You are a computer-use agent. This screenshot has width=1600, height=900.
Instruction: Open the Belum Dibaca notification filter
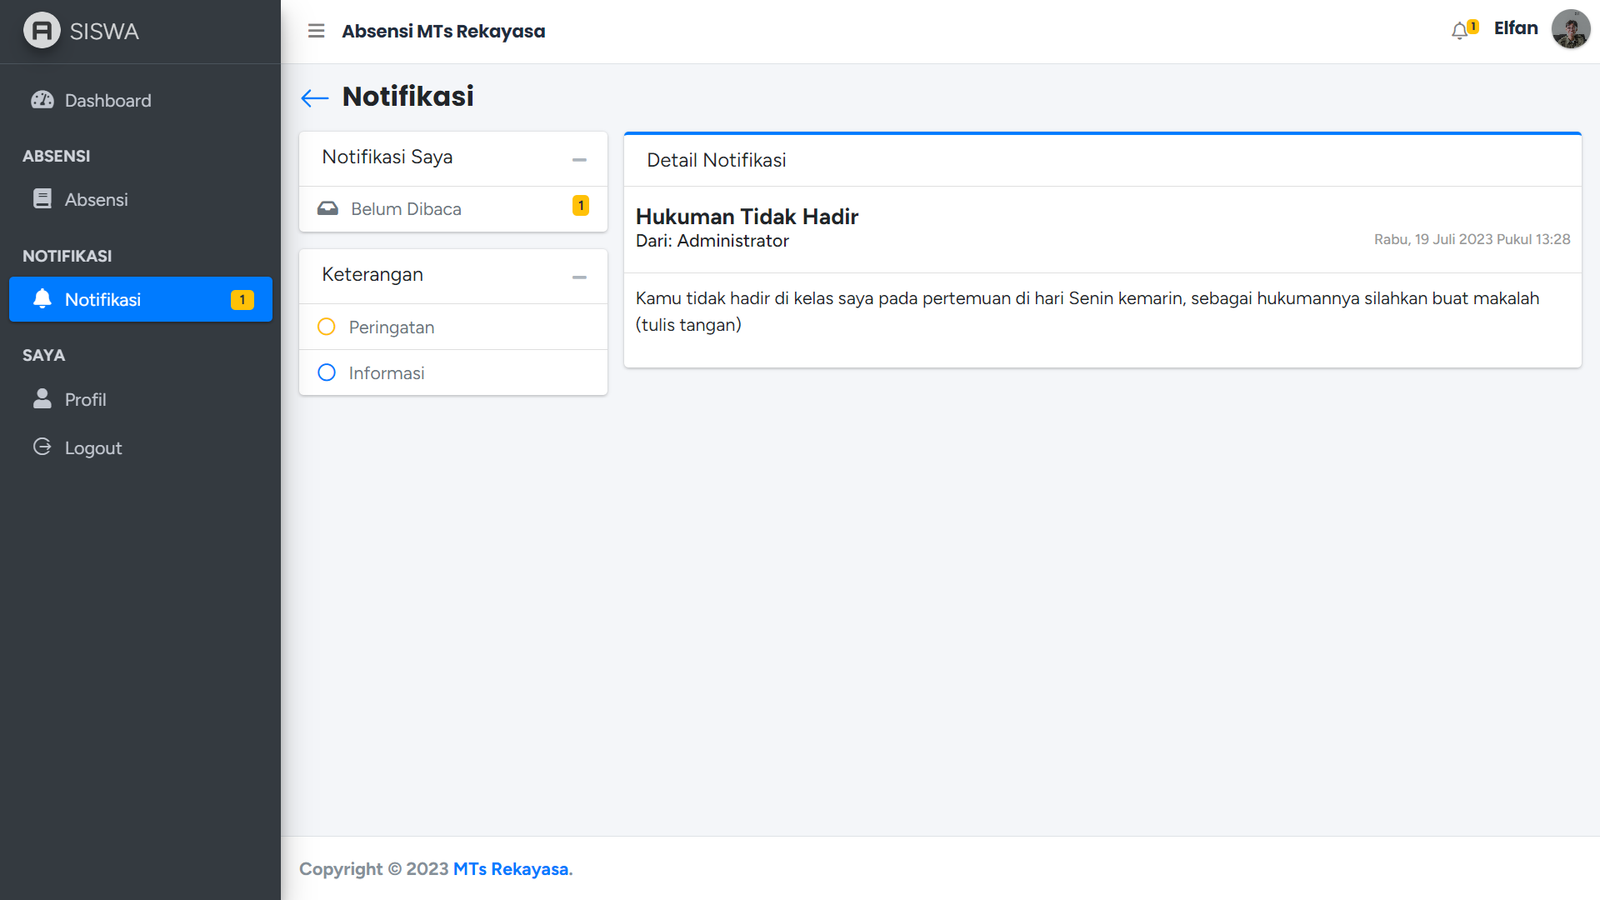406,209
